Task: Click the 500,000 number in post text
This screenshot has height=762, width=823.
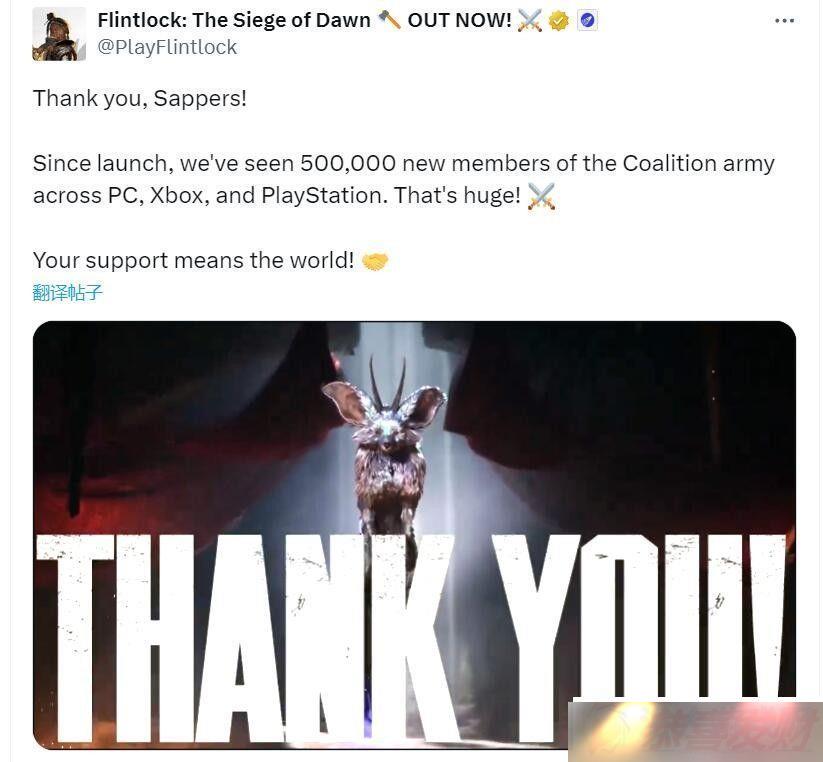Action: [x=347, y=163]
